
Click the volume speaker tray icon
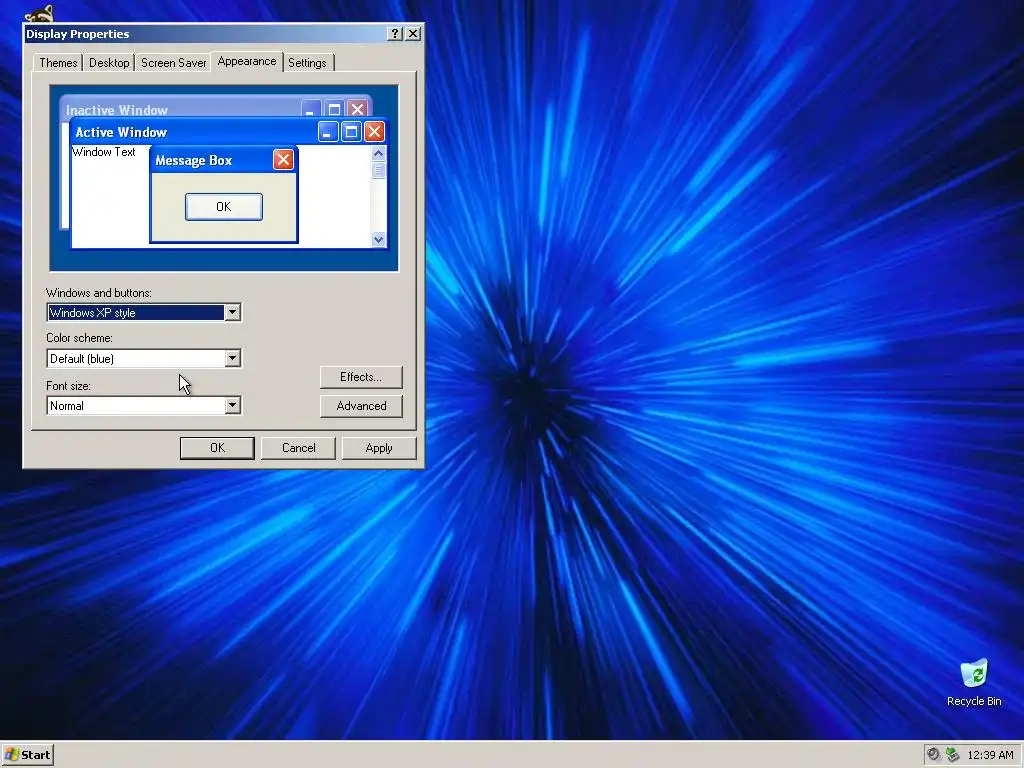point(934,755)
